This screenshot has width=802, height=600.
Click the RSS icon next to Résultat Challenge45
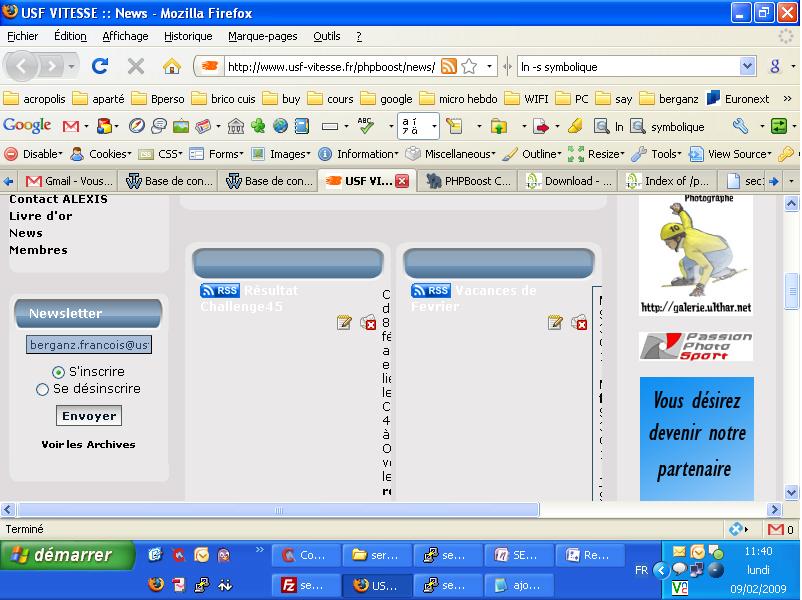coord(220,291)
